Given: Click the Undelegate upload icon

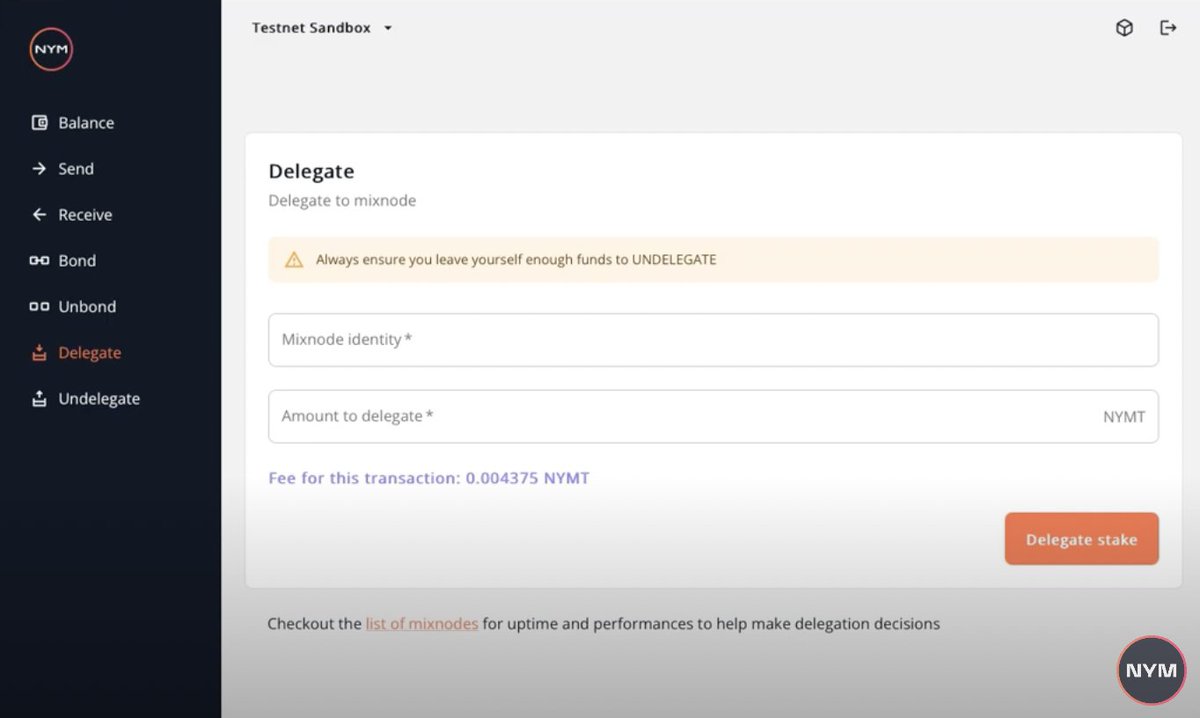Looking at the screenshot, I should pos(40,399).
